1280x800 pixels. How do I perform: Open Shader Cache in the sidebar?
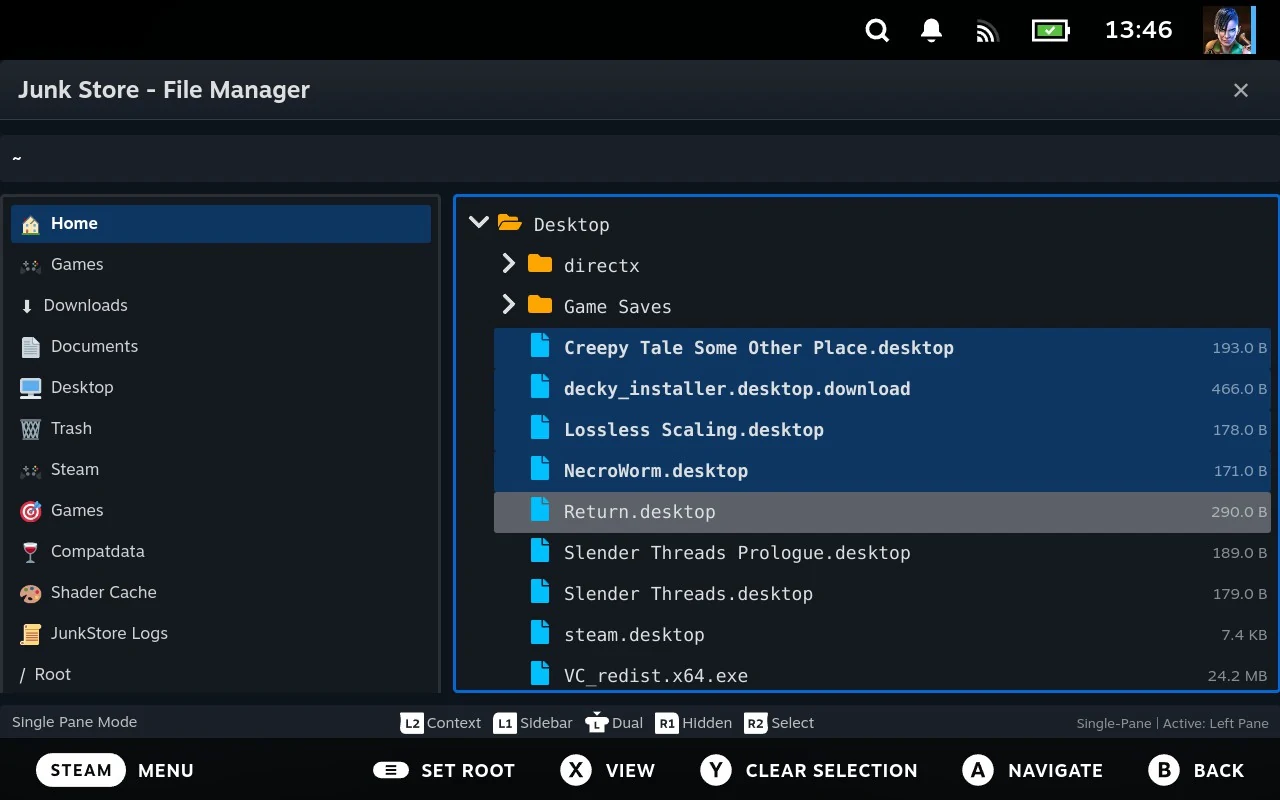click(221, 592)
